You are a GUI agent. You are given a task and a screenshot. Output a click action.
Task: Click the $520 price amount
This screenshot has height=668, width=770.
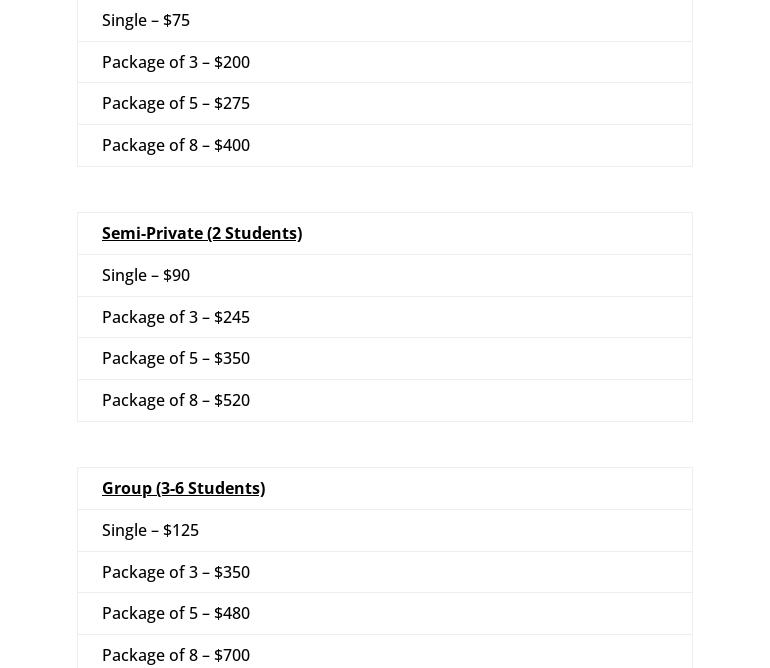point(232,400)
